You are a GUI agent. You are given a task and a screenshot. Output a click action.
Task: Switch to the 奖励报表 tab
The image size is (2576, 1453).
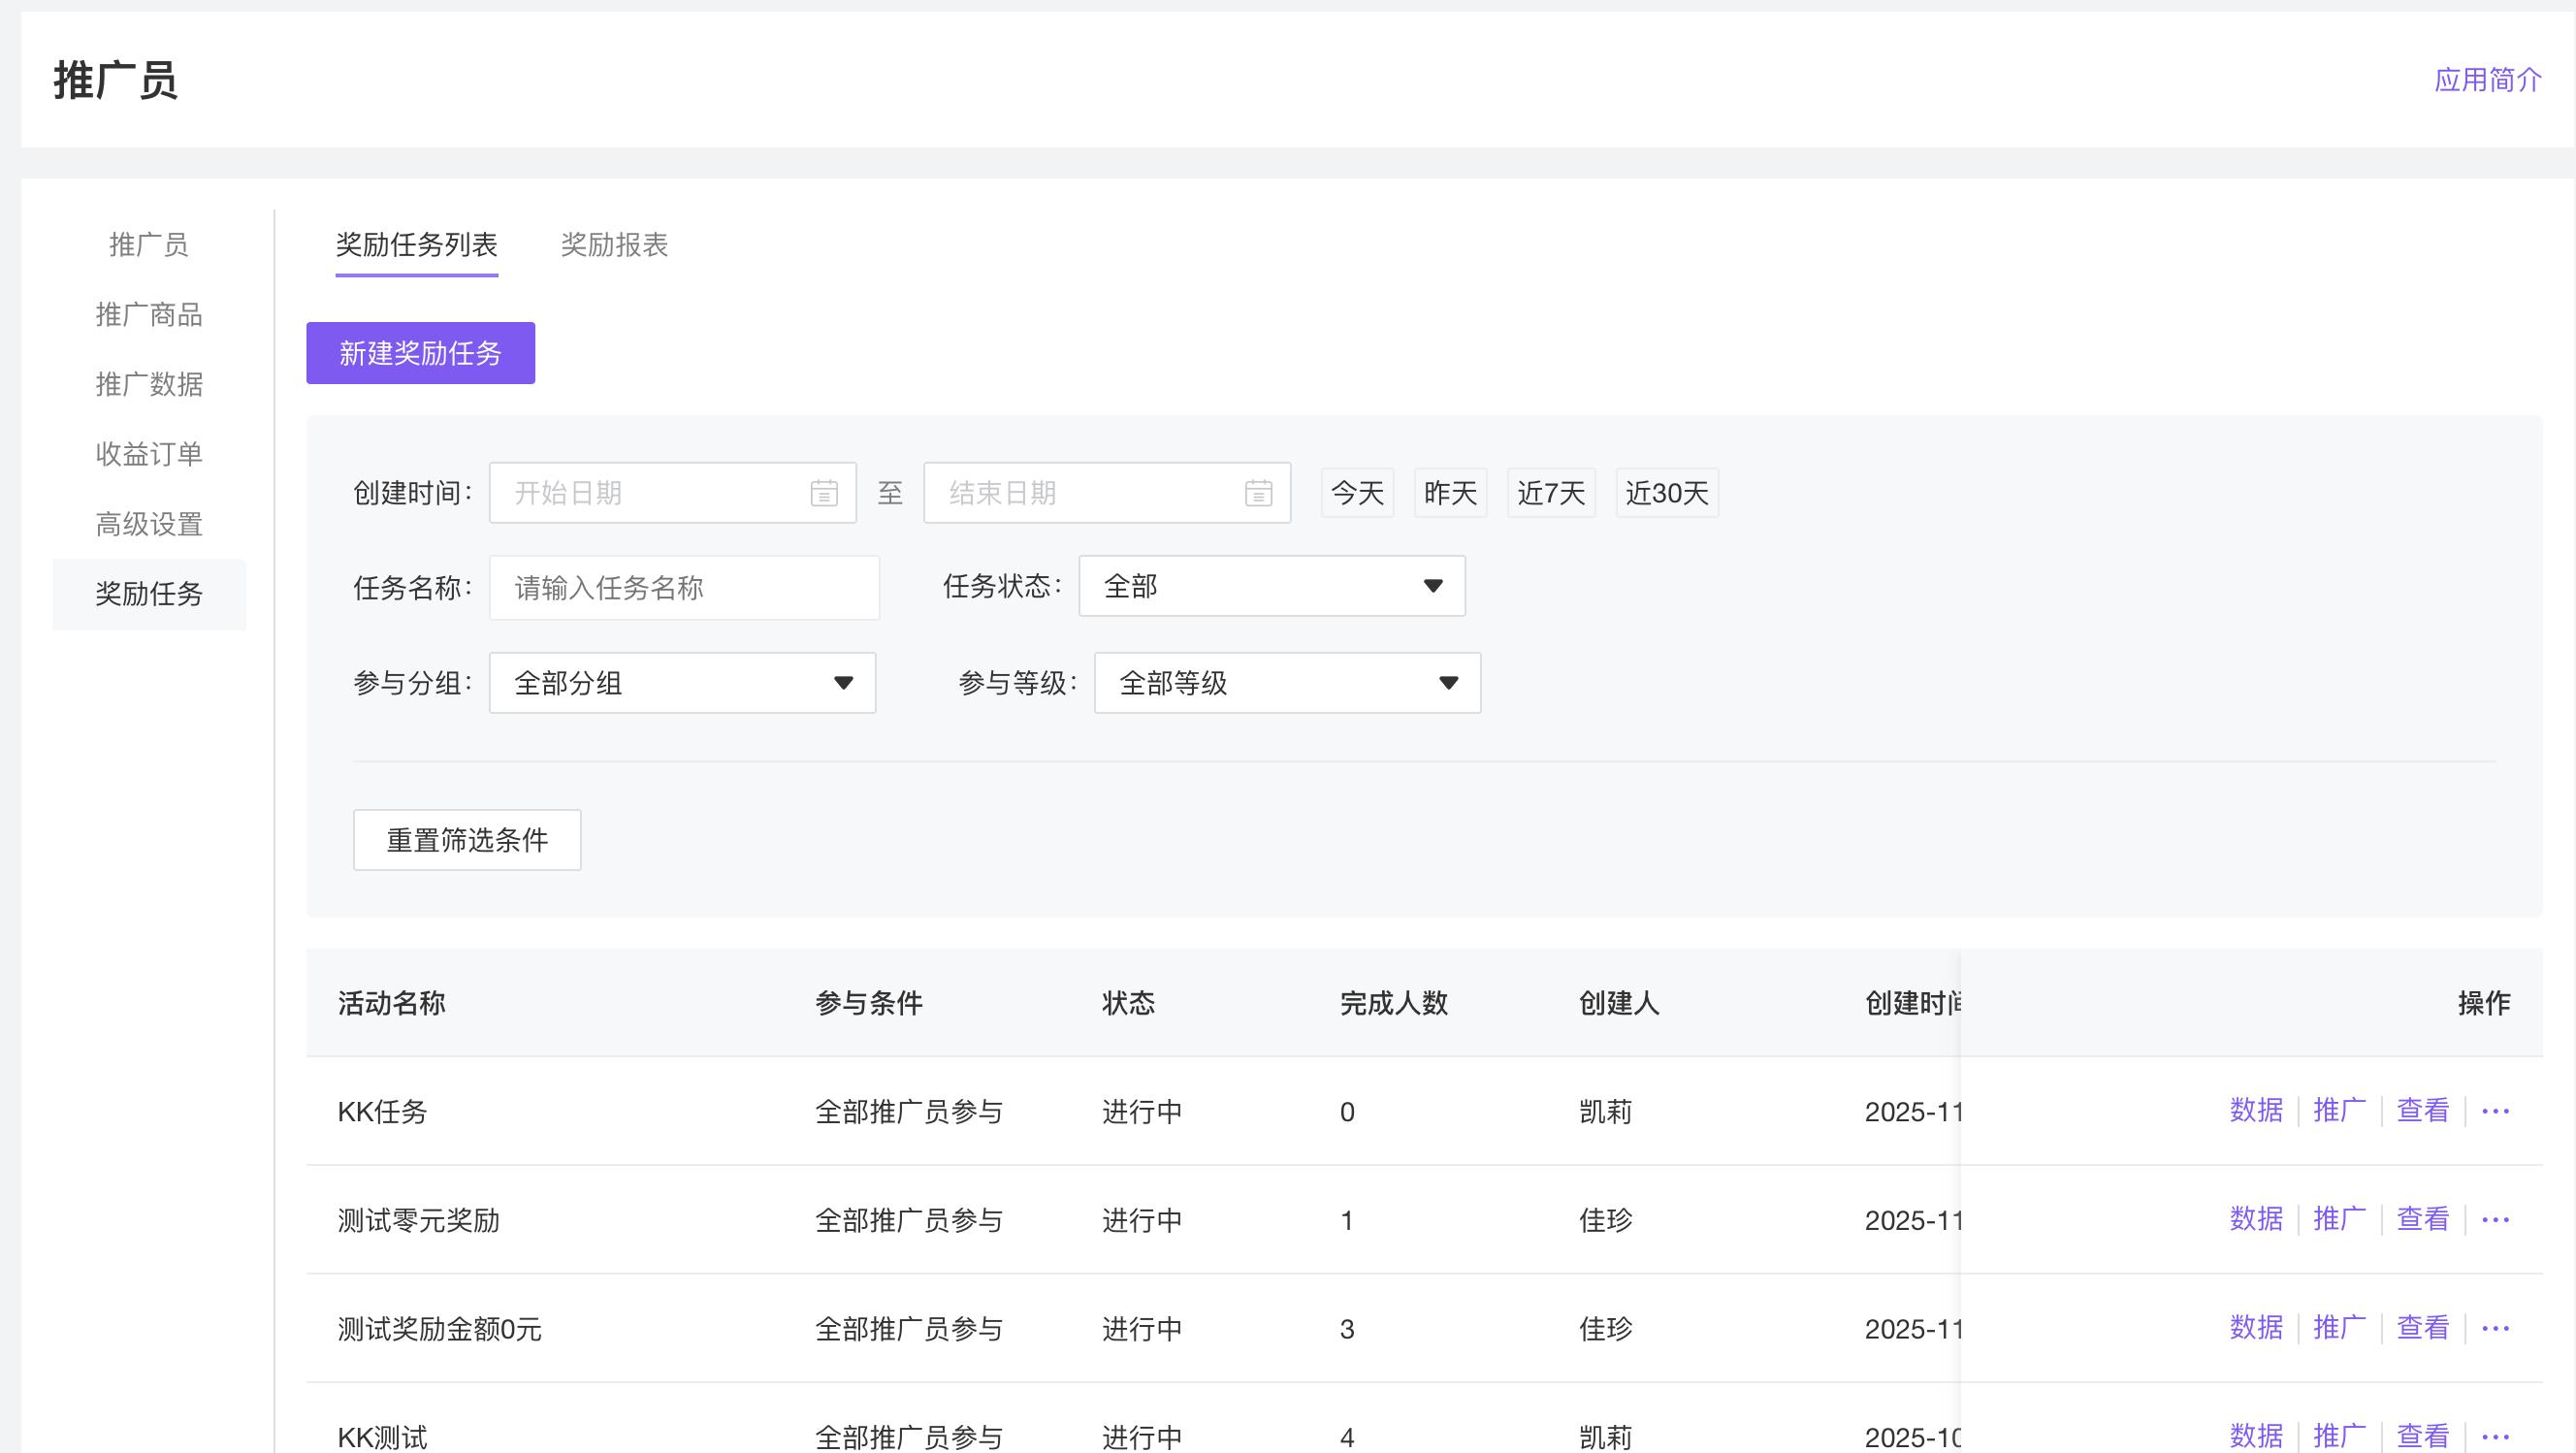pyautogui.click(x=614, y=245)
